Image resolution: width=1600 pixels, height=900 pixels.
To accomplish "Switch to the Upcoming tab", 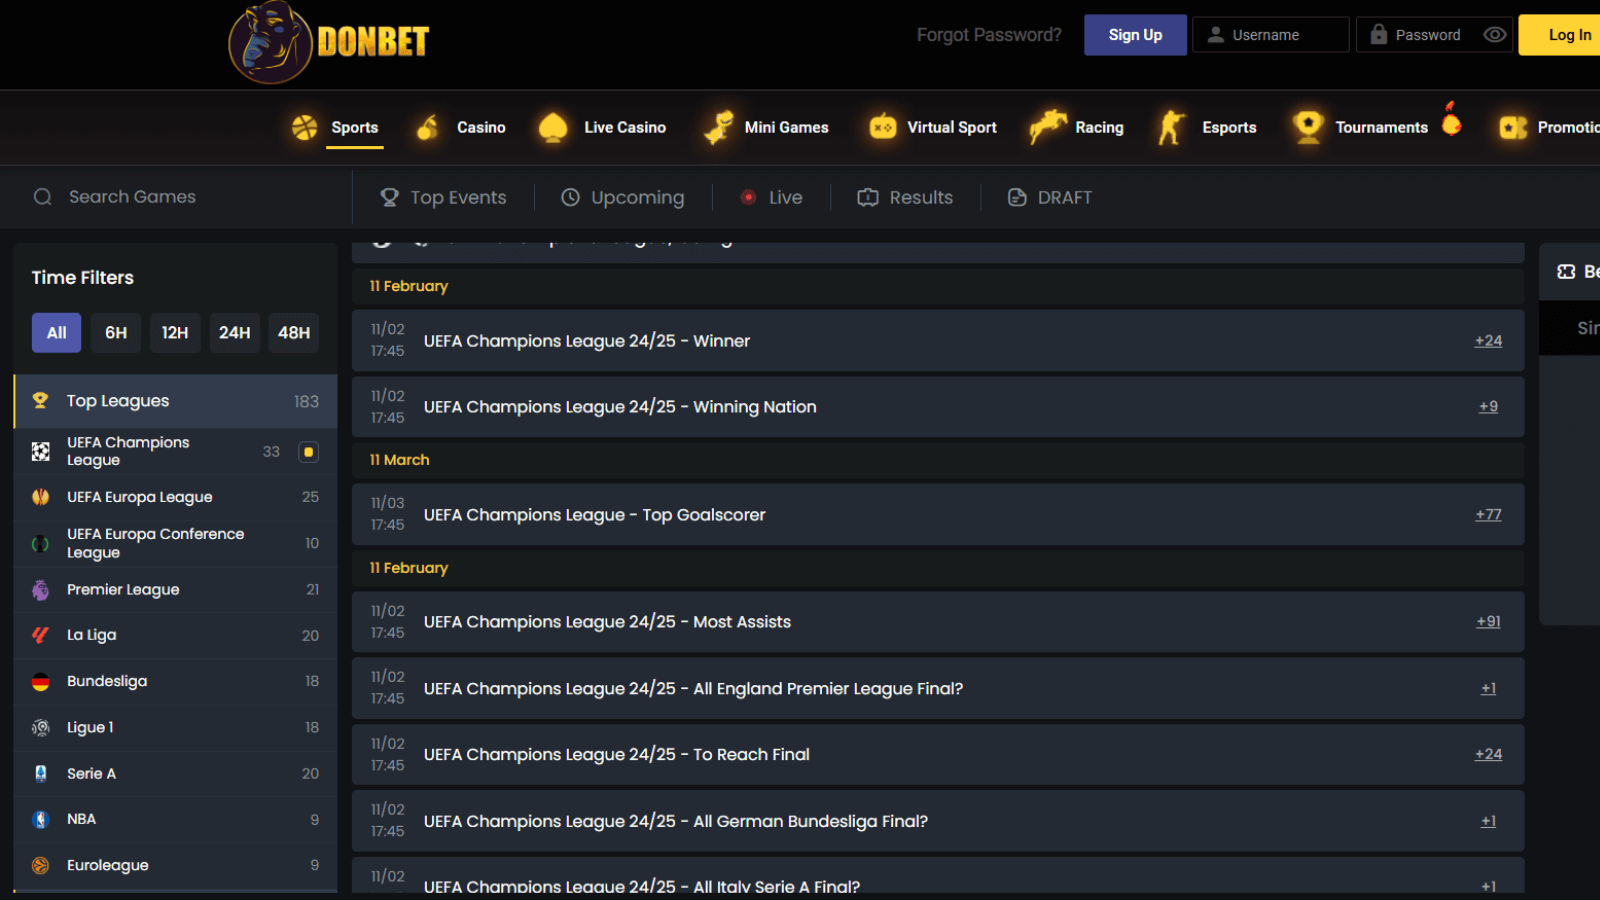I will [622, 197].
